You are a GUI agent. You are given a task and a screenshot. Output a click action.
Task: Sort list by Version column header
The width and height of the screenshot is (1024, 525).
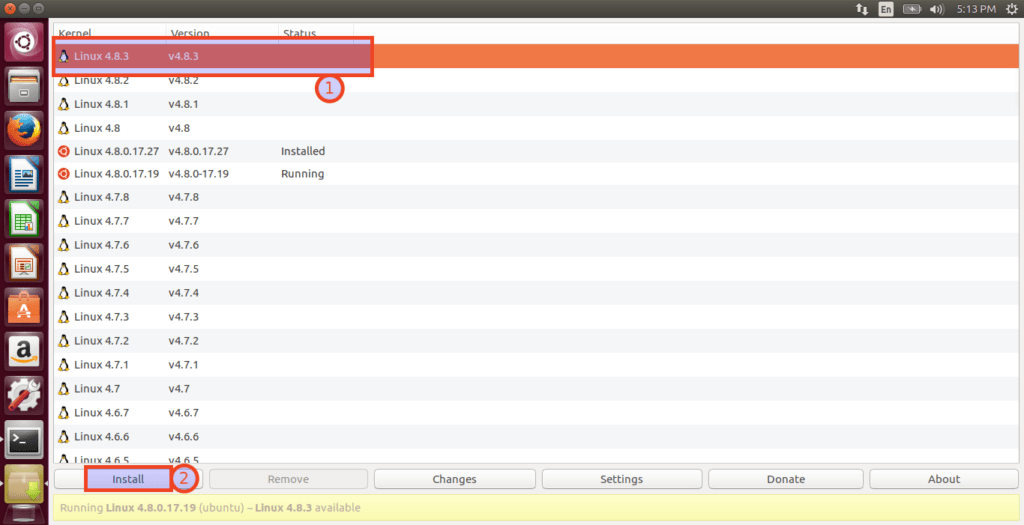(x=190, y=34)
